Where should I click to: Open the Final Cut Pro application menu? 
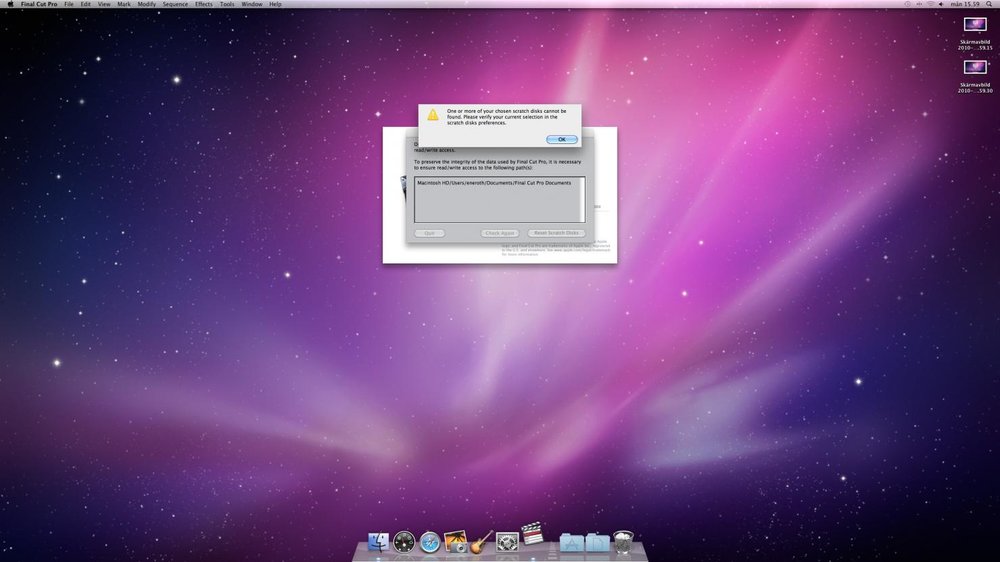tap(40, 4)
